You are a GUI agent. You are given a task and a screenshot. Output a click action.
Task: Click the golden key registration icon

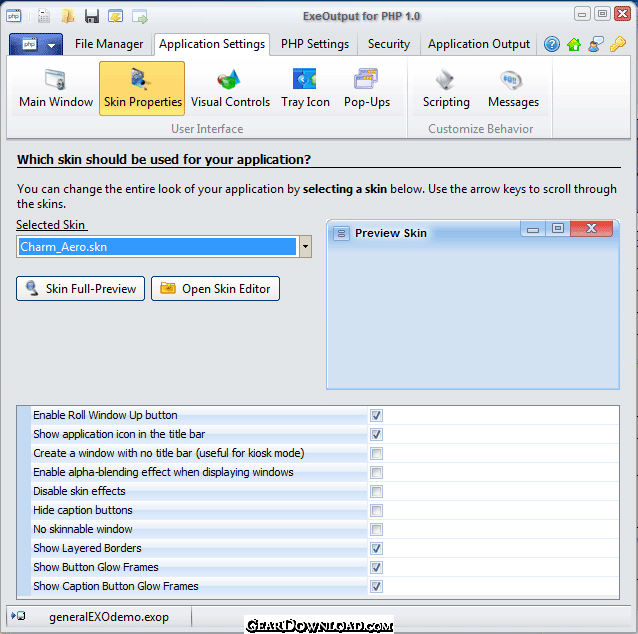click(x=617, y=44)
